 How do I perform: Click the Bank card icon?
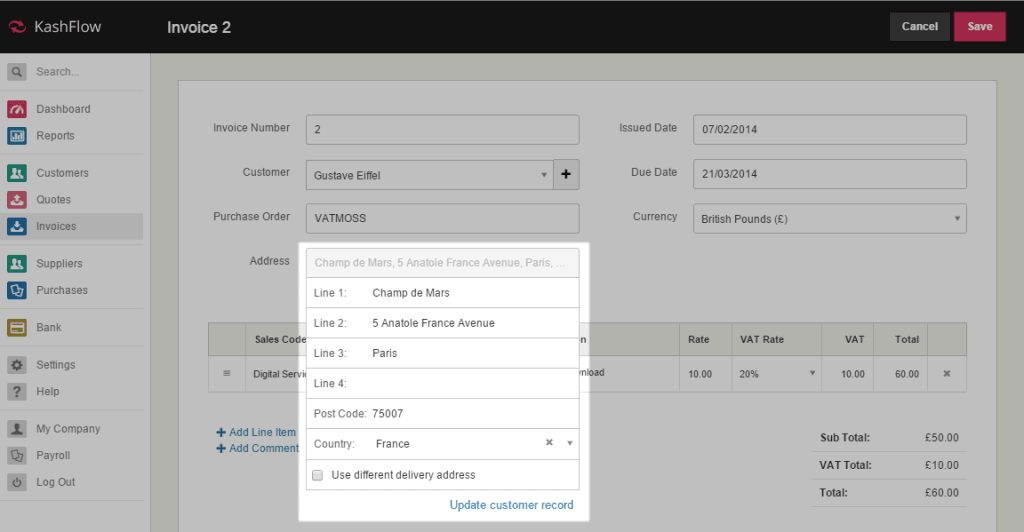click(17, 327)
